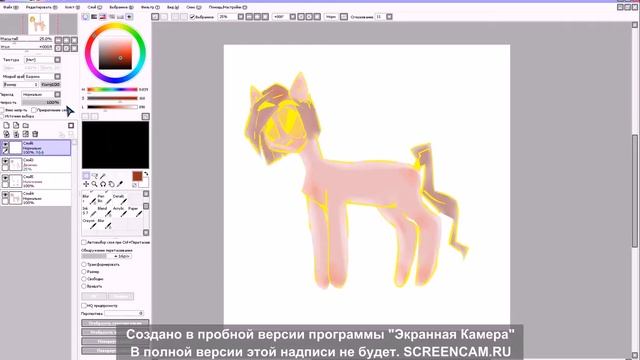Pick the Blend brush
This screenshot has height=360, width=640.
pyautogui.click(x=104, y=211)
